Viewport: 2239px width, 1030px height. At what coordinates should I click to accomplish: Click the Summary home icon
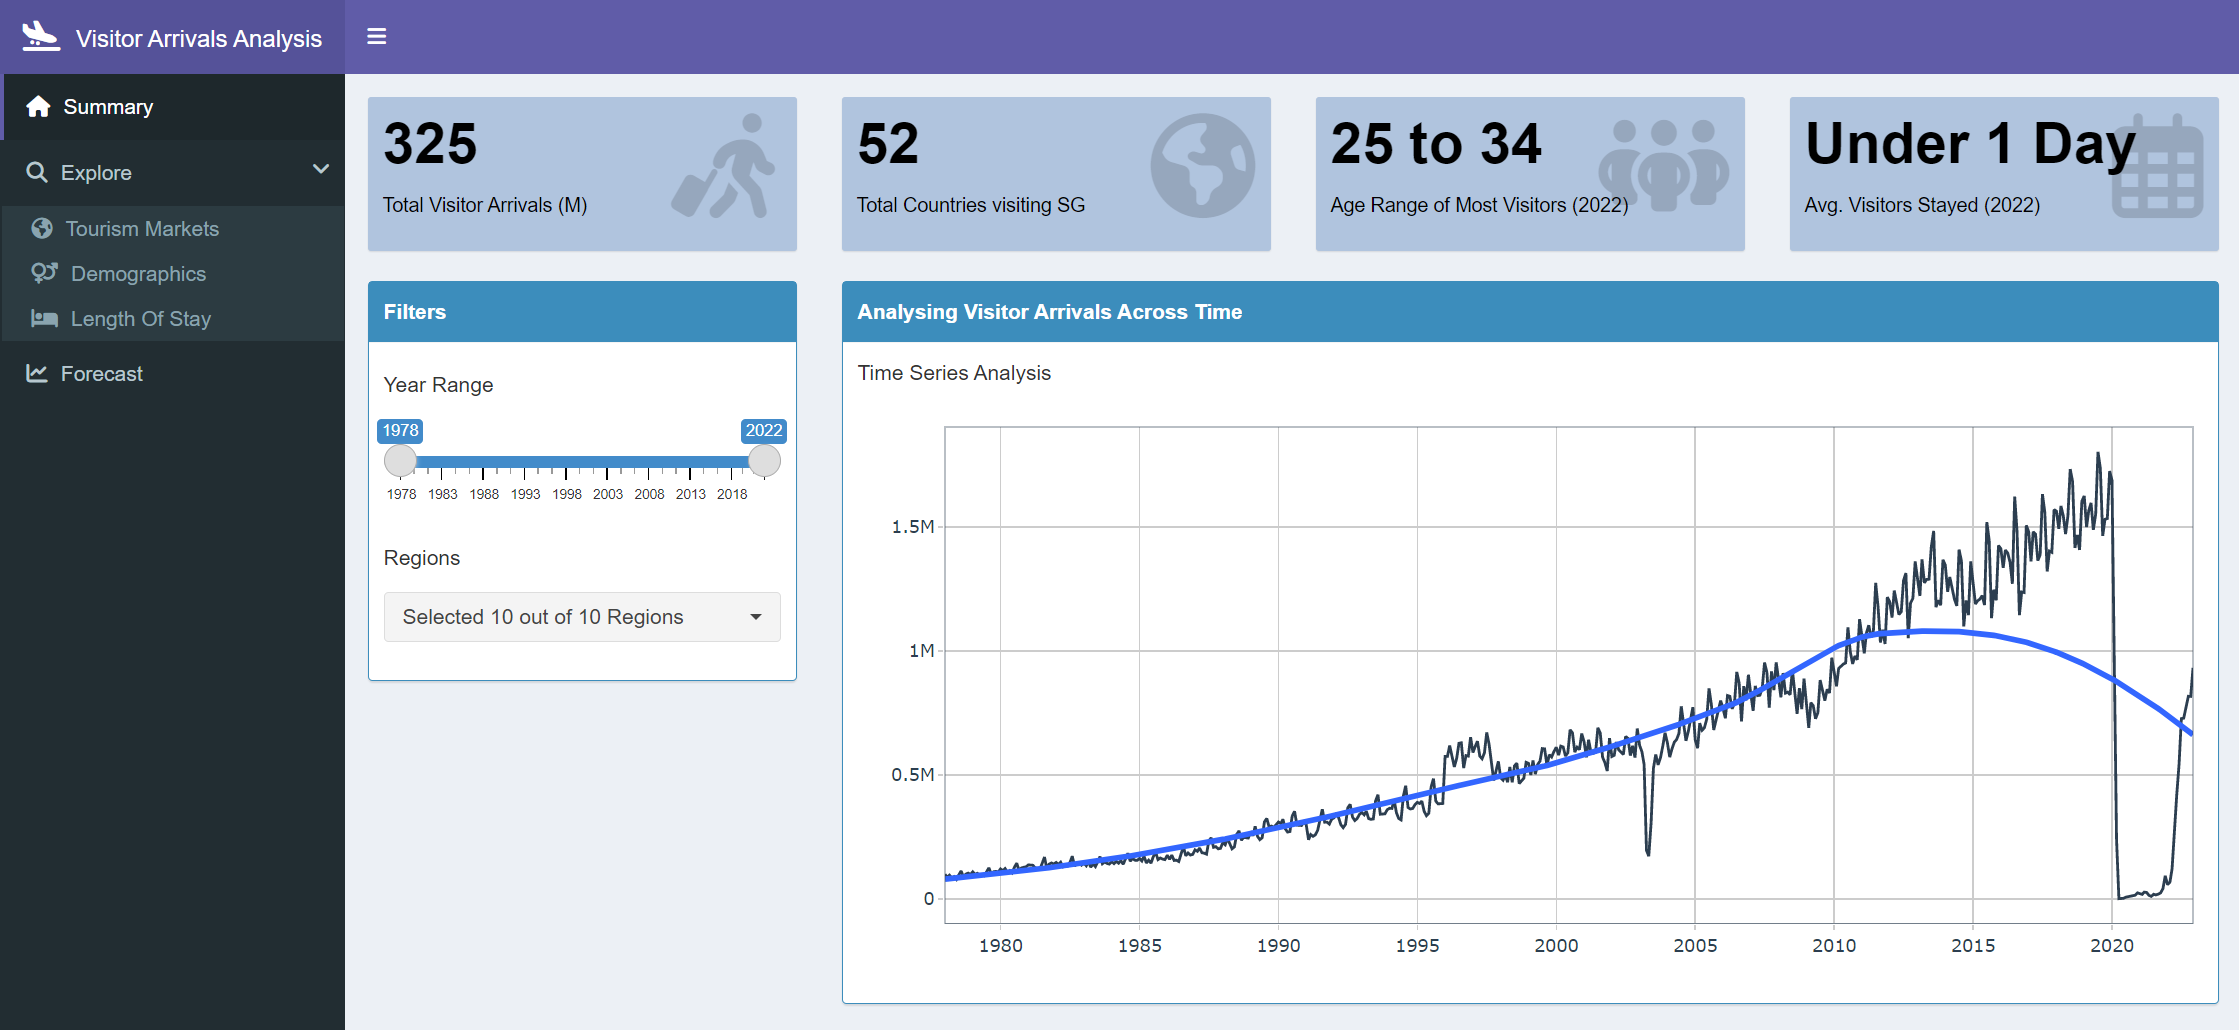click(x=38, y=107)
